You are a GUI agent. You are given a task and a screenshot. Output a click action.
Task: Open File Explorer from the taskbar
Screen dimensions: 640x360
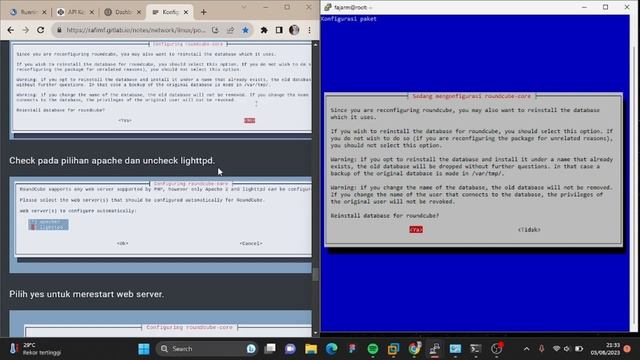(x=311, y=349)
